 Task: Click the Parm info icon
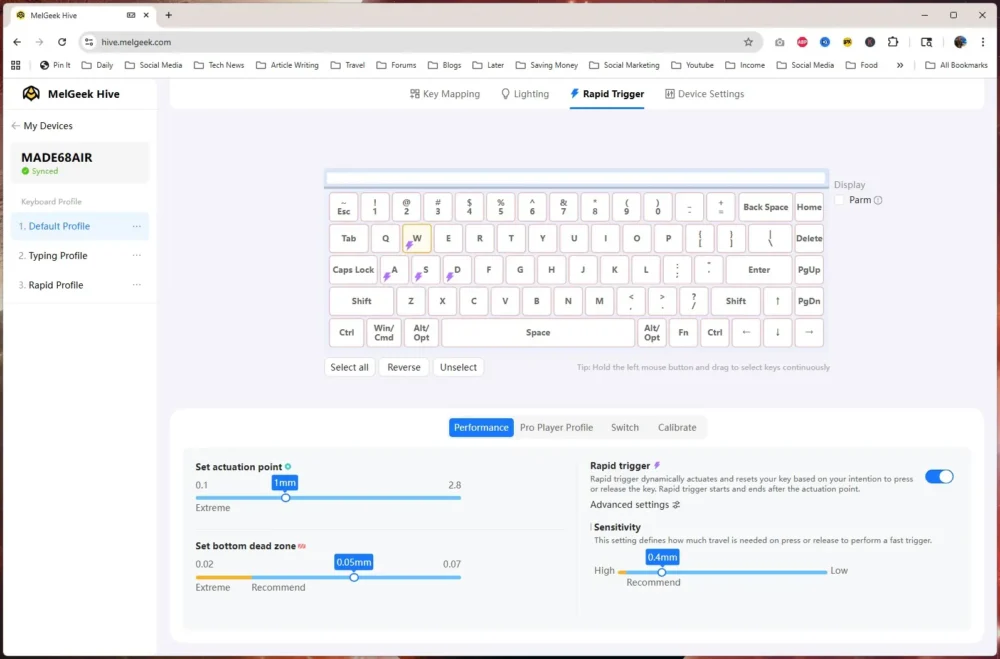point(878,200)
